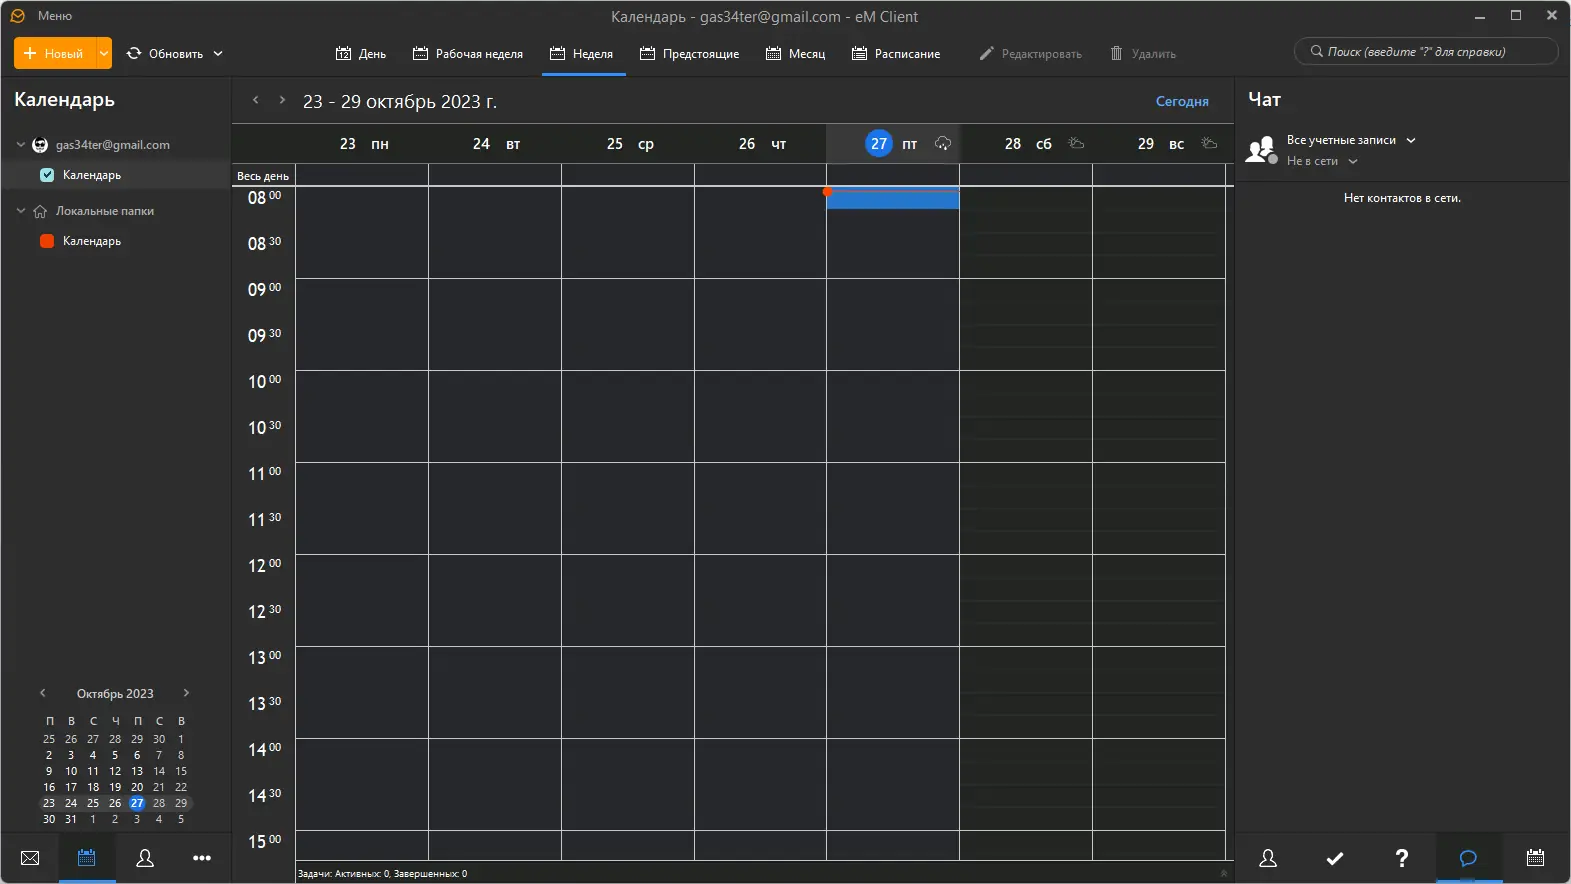The width and height of the screenshot is (1571, 884).
Task: Select day 27 in the mini calendar
Action: [x=137, y=803]
